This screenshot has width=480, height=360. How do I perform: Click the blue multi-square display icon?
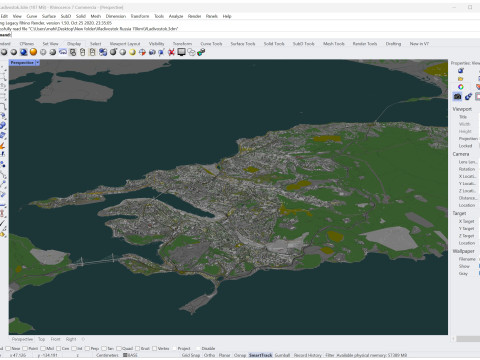(x=103, y=52)
